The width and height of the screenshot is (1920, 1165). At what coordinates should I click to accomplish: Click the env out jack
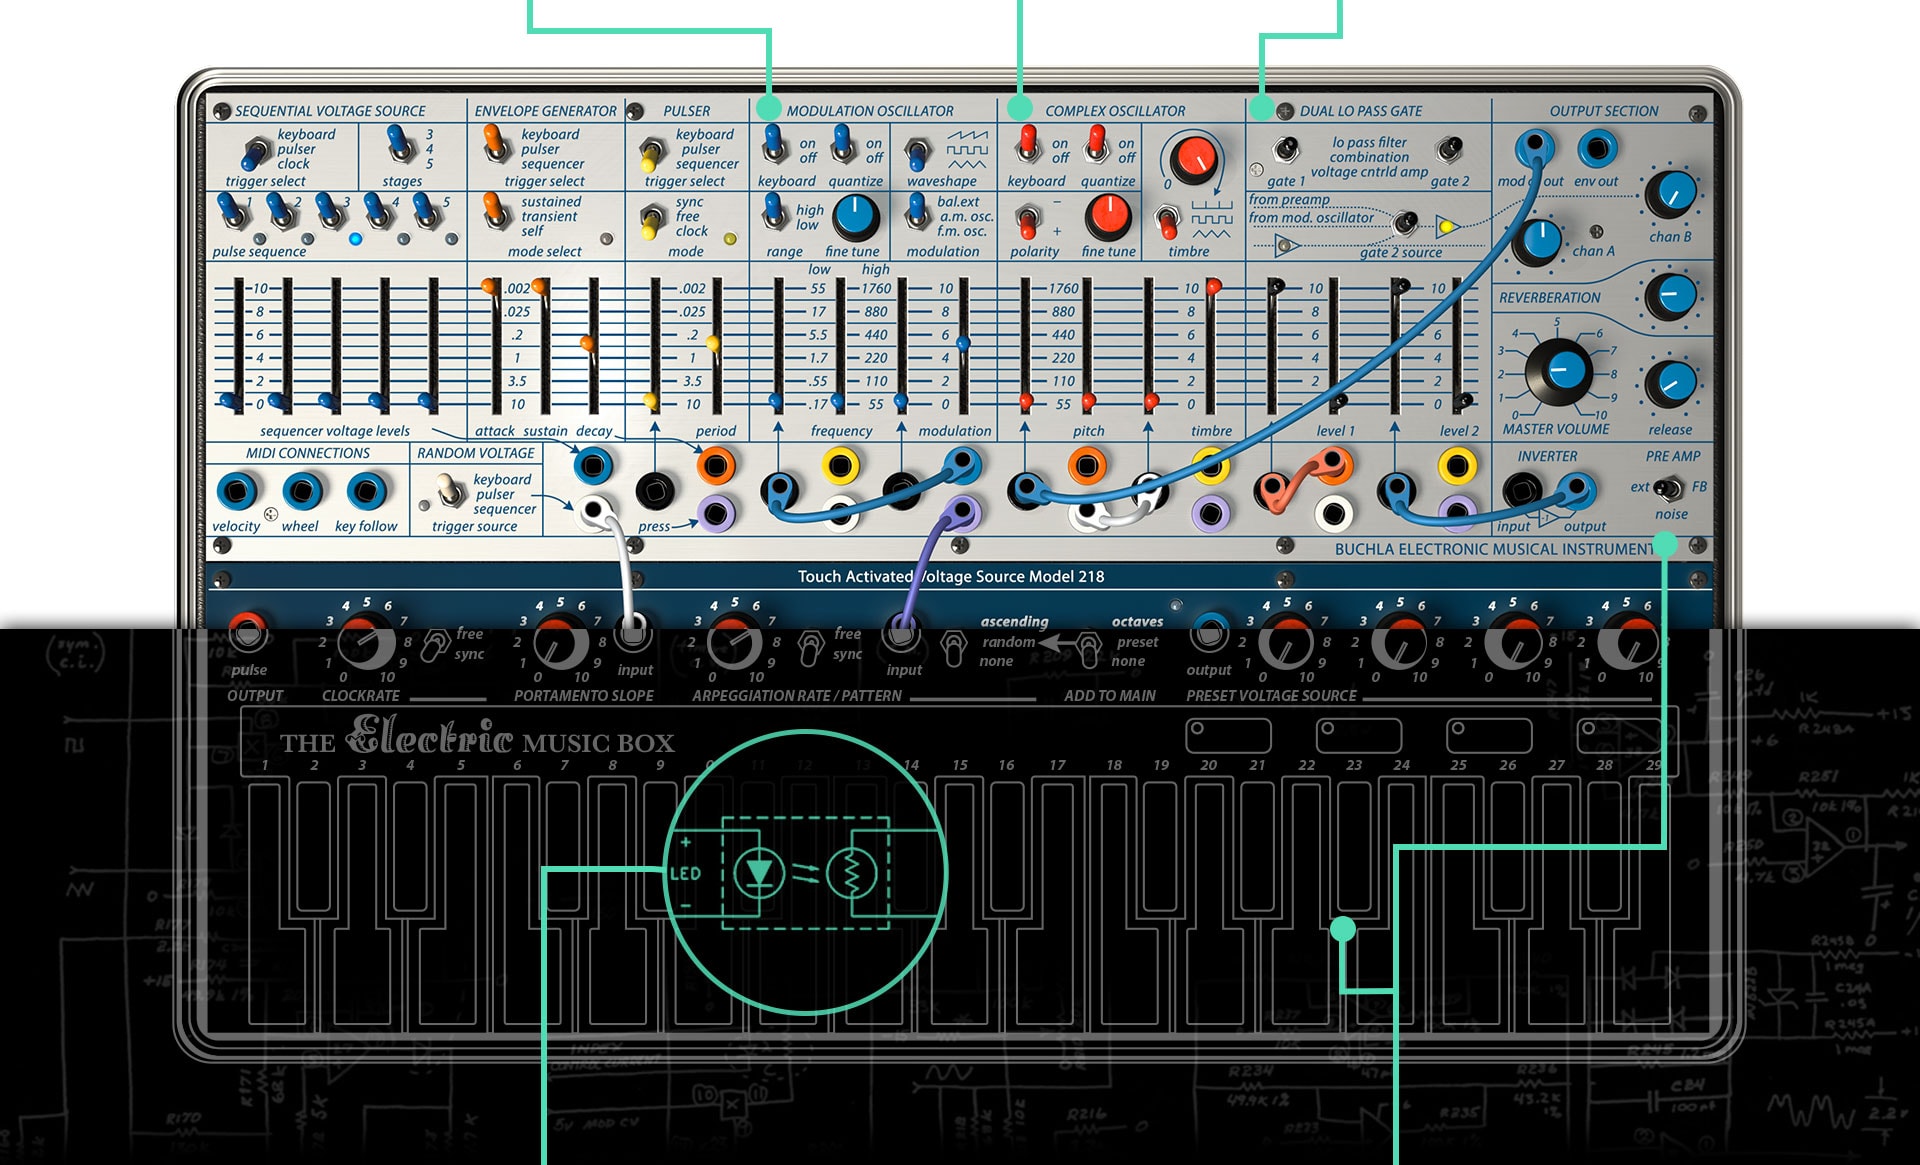pyautogui.click(x=1597, y=150)
